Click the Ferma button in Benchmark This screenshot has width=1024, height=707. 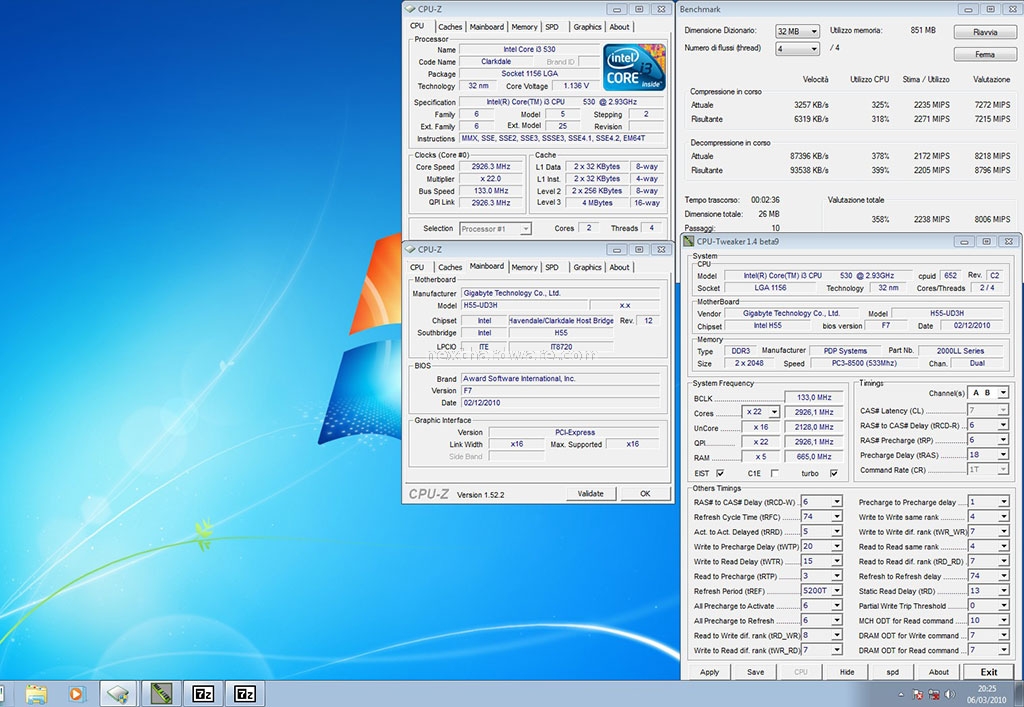click(x=985, y=54)
